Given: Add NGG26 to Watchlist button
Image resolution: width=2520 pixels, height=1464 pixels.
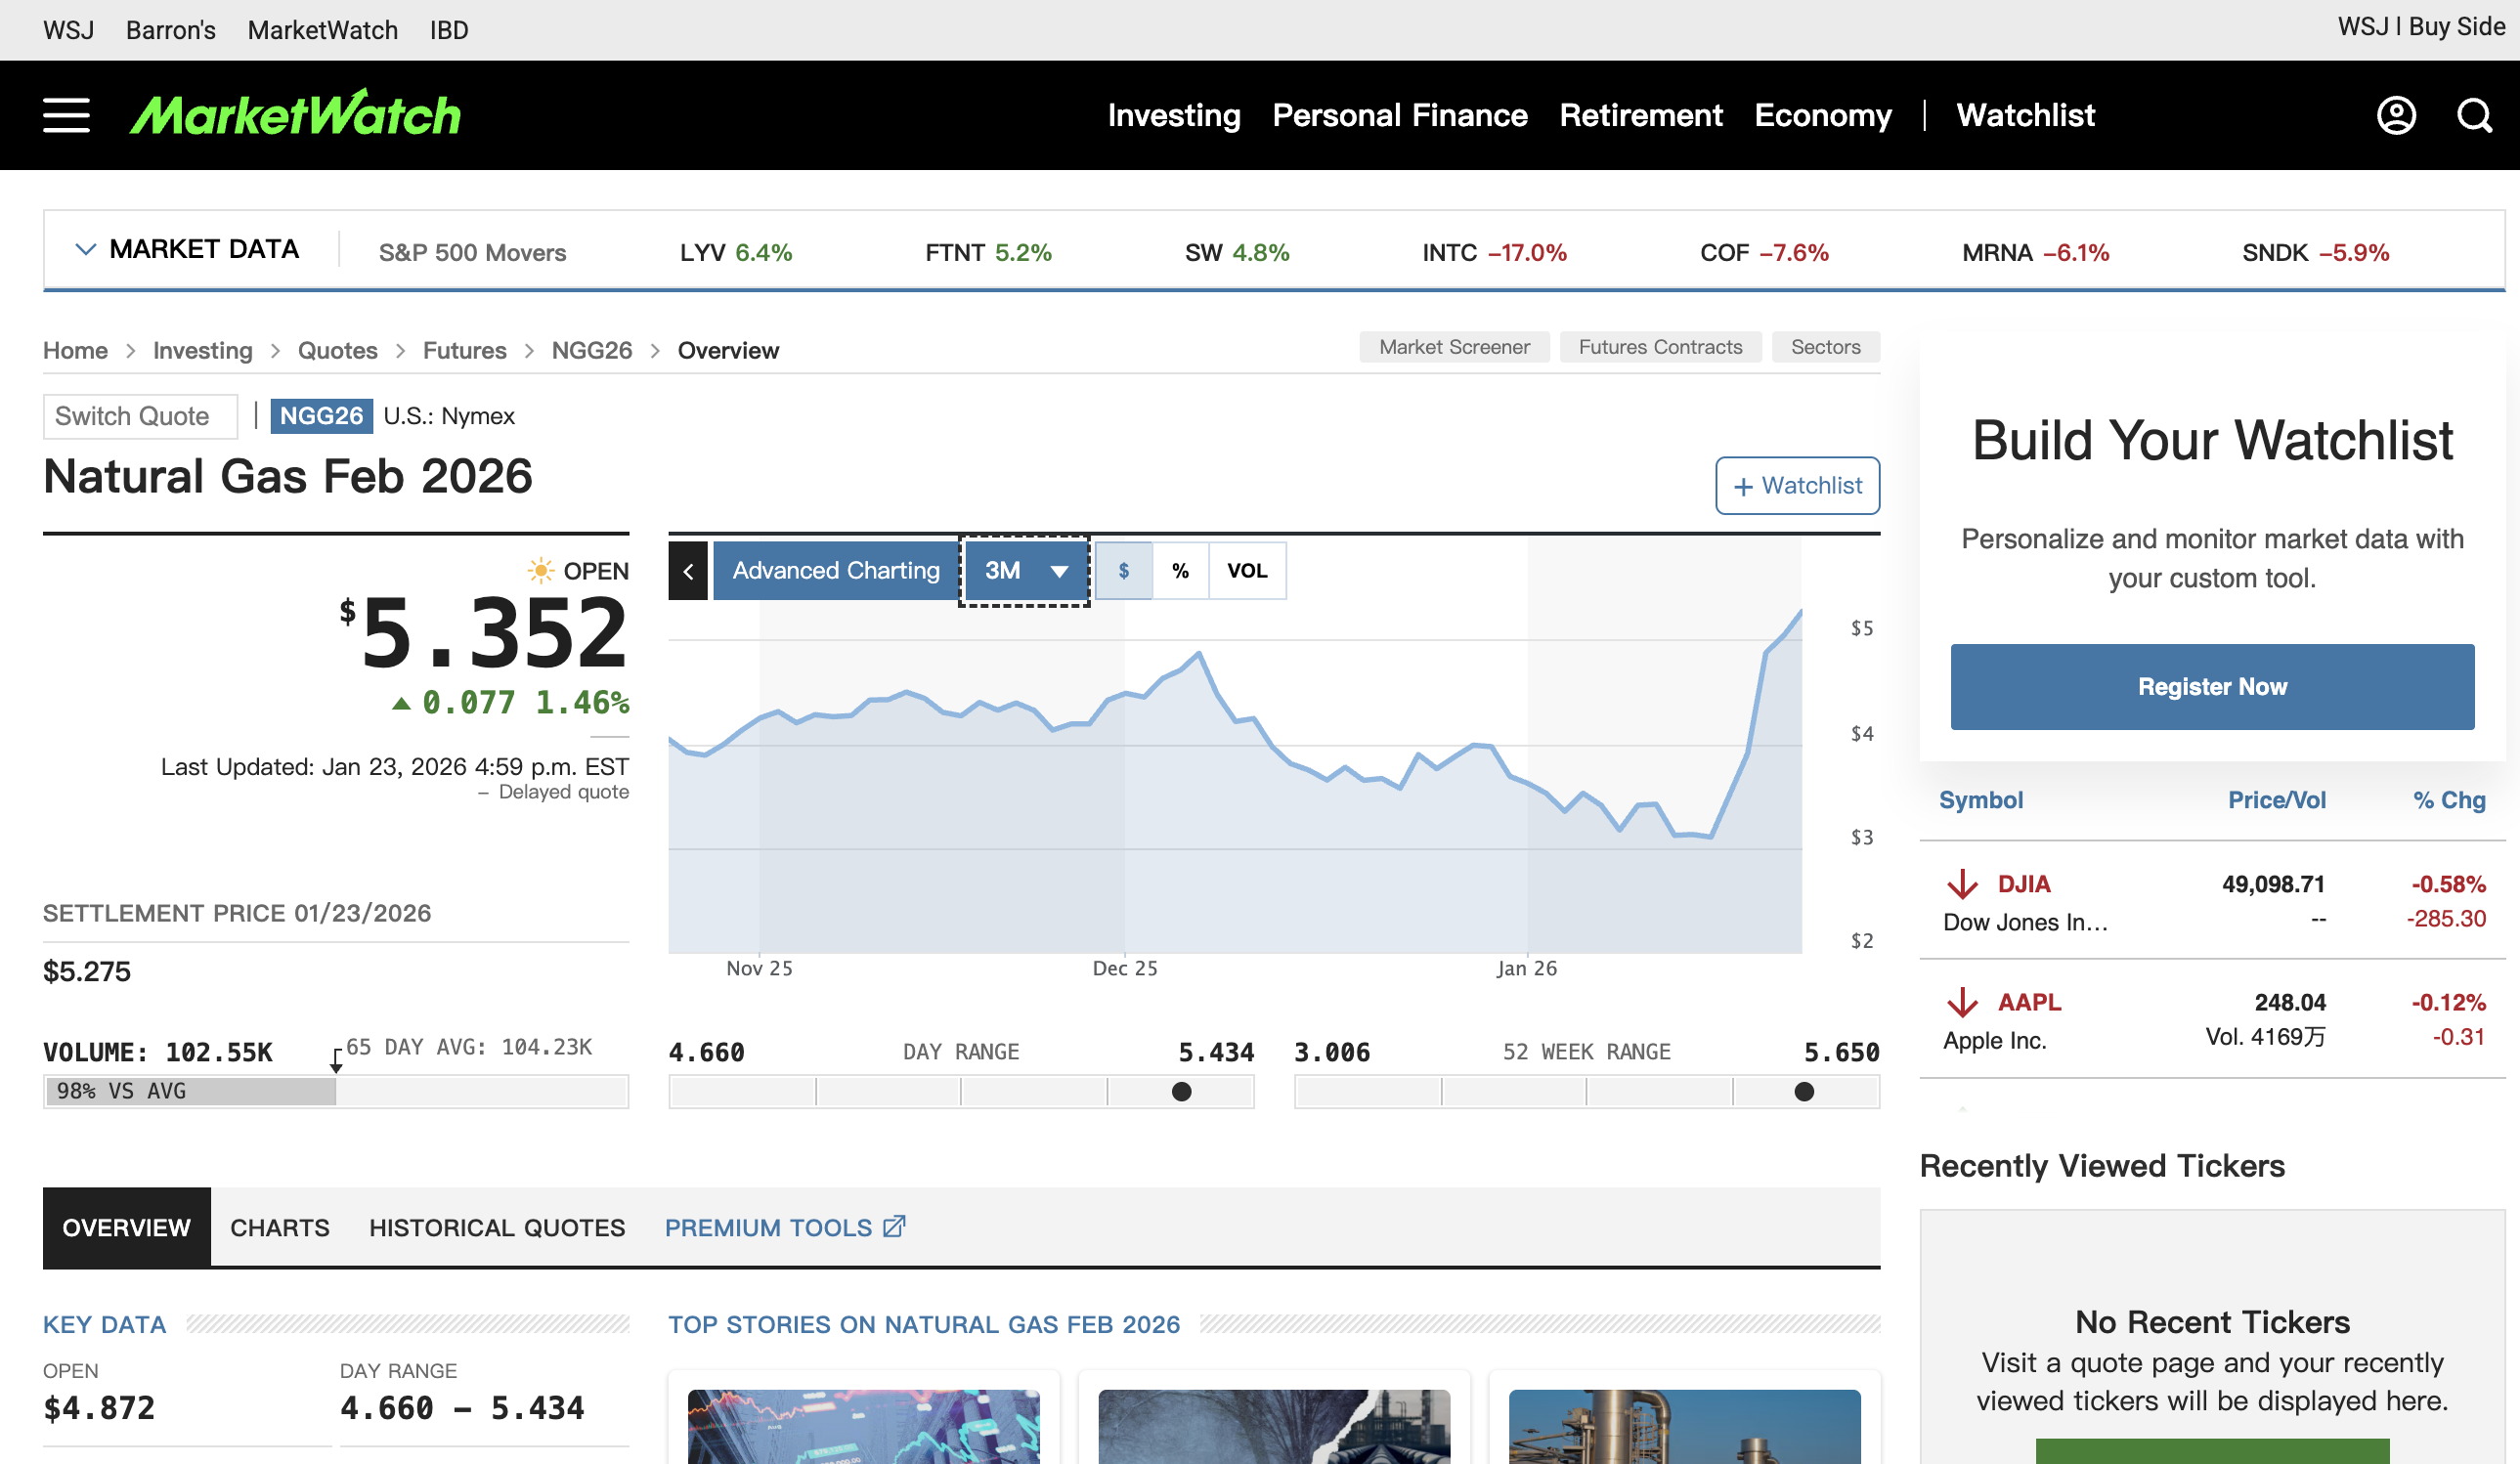Looking at the screenshot, I should click(1796, 486).
